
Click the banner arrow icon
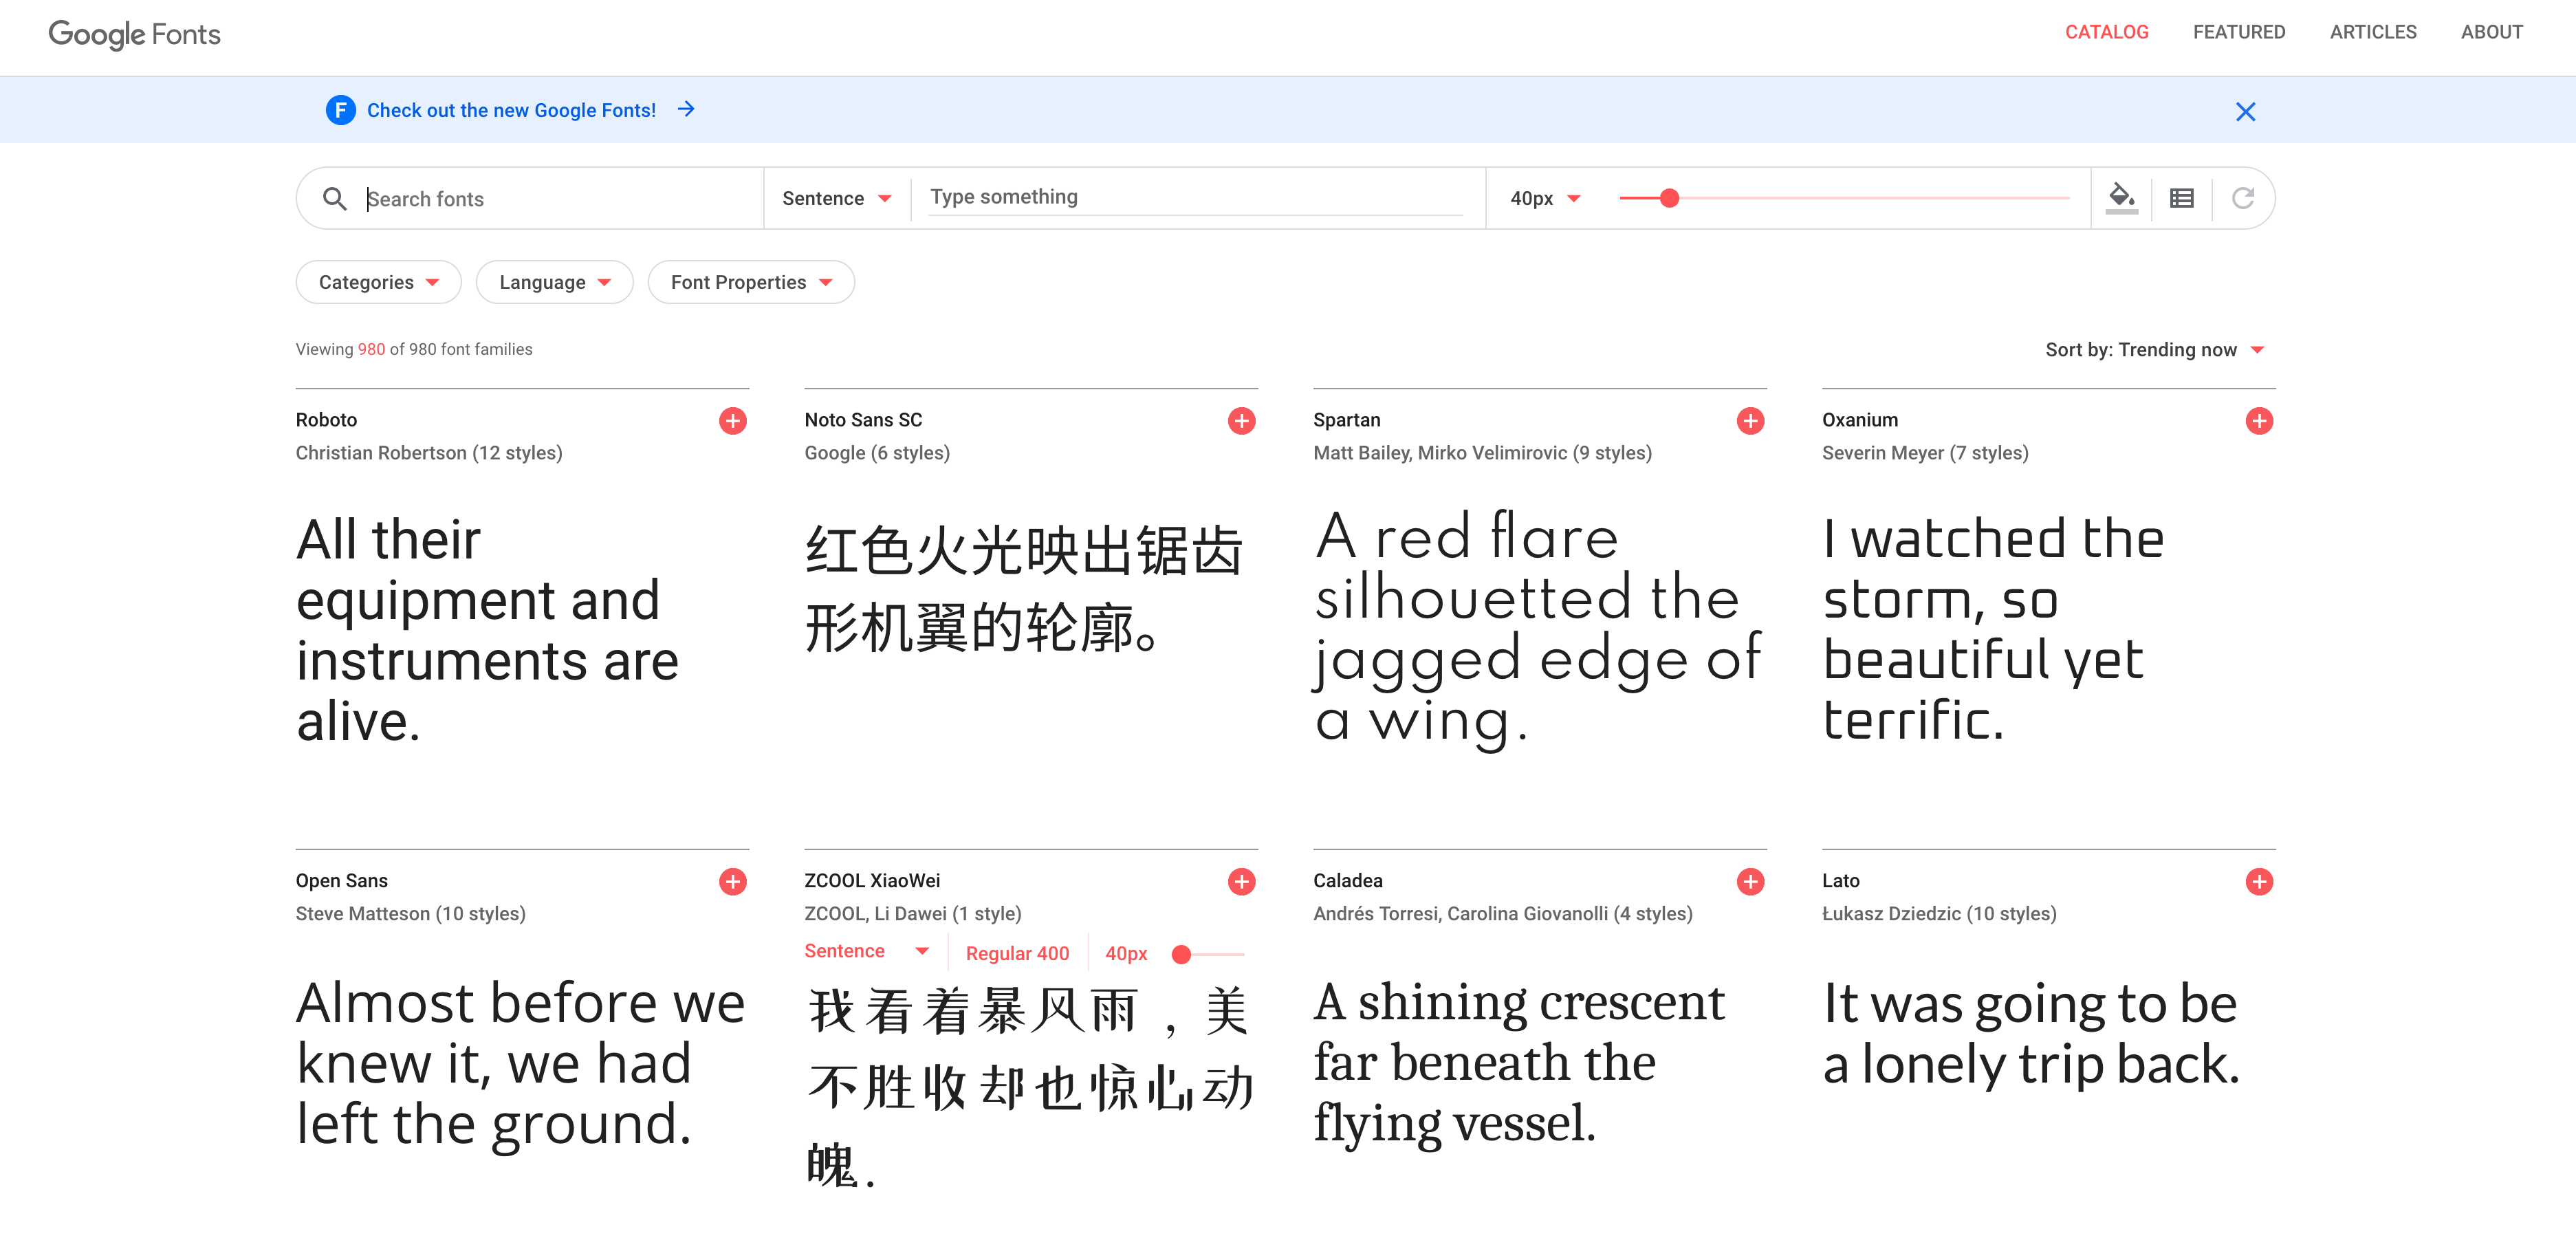(686, 109)
